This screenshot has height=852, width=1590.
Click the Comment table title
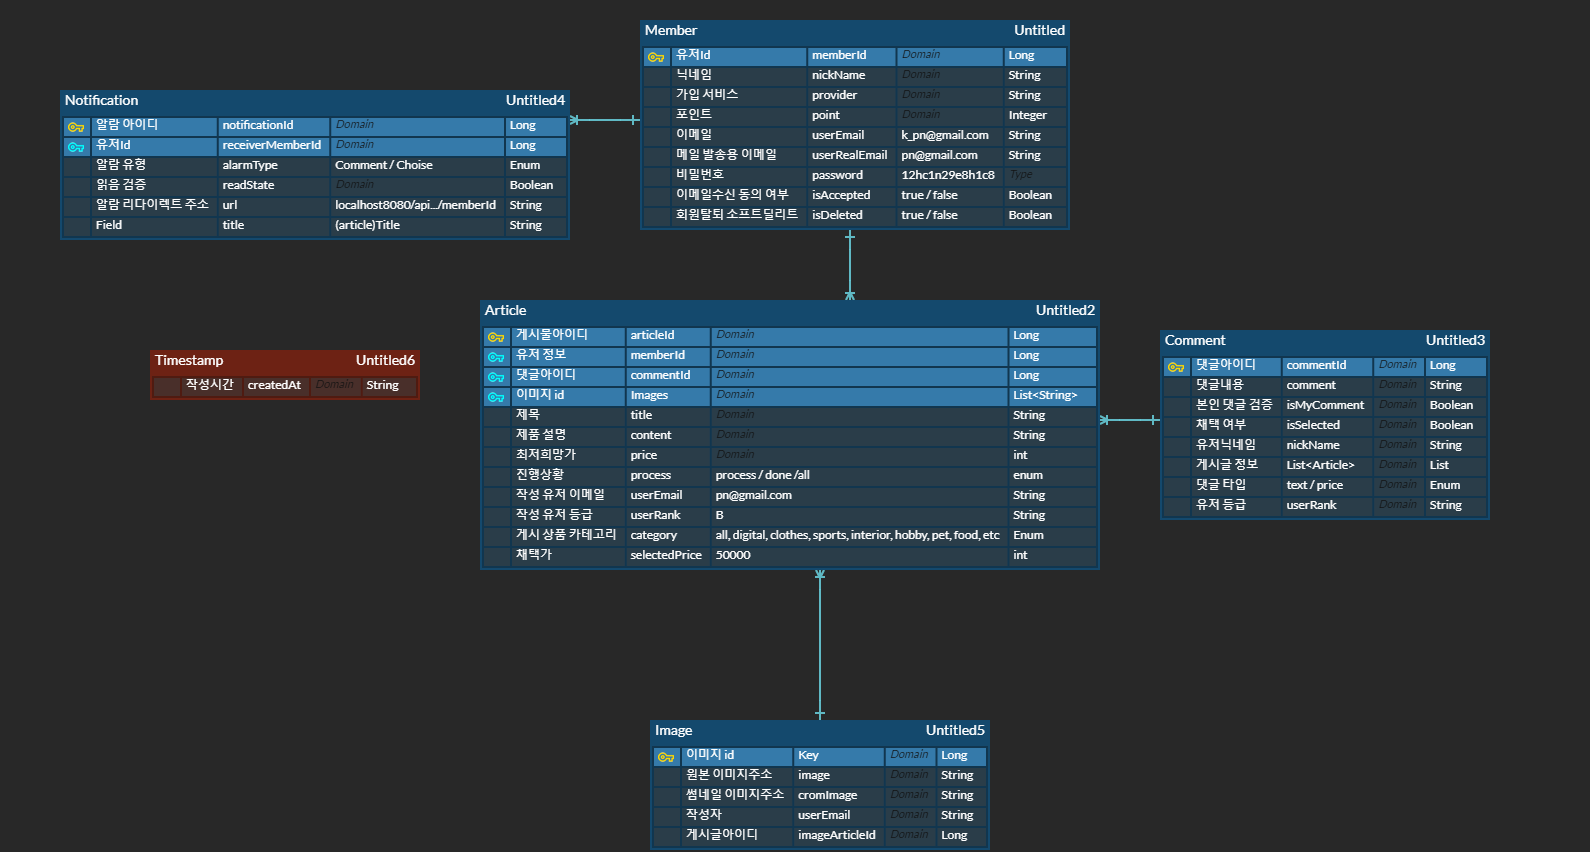point(1195,341)
